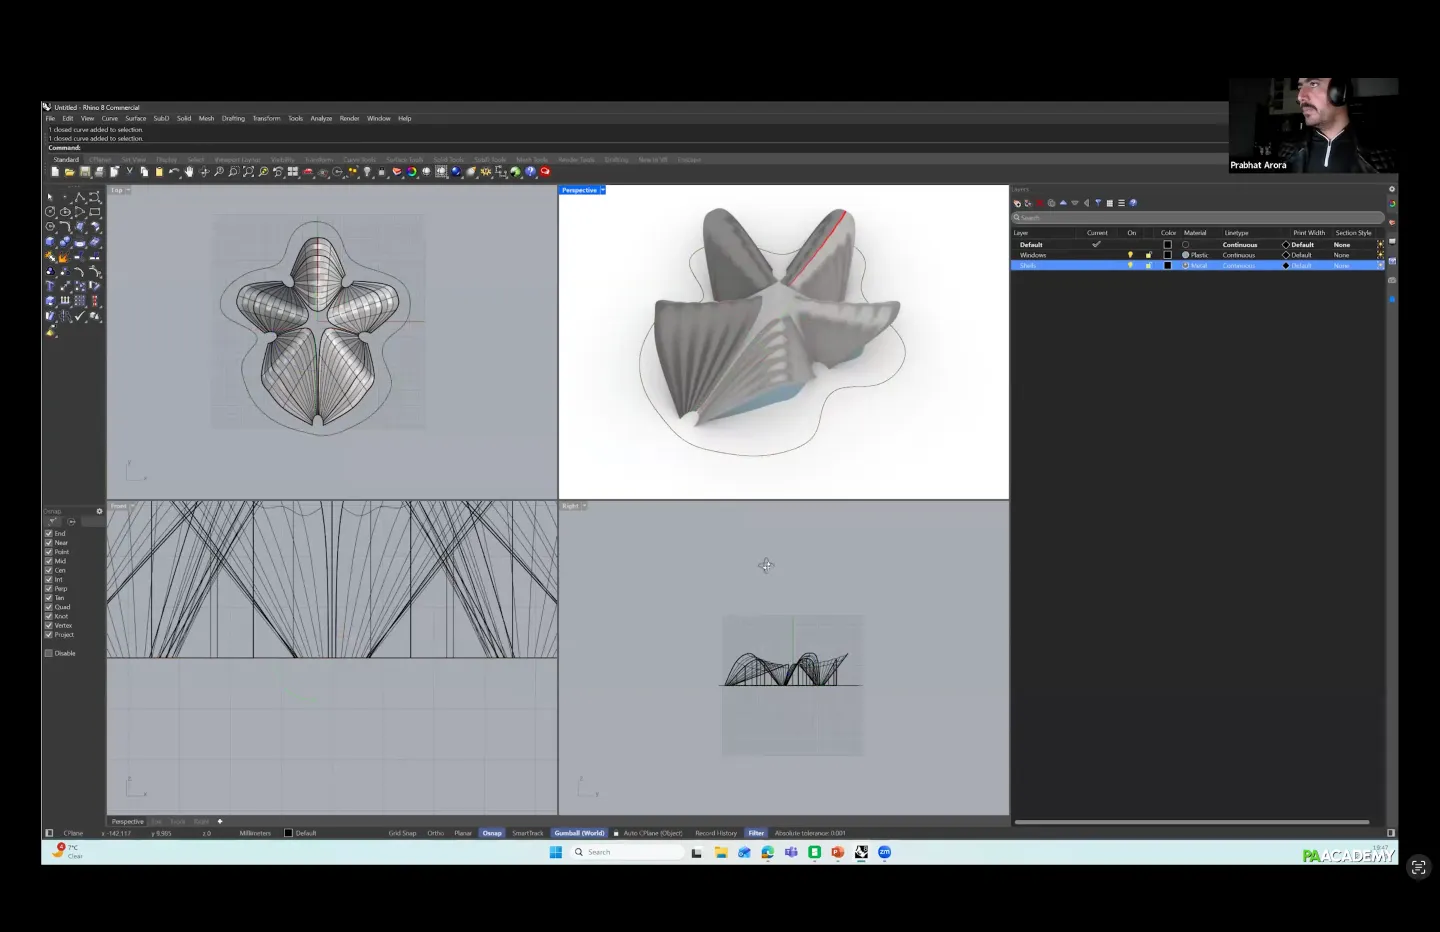Viewport: 1440px width, 932px height.
Task: Open the Perspective viewport dropdown arrow
Action: 603,190
